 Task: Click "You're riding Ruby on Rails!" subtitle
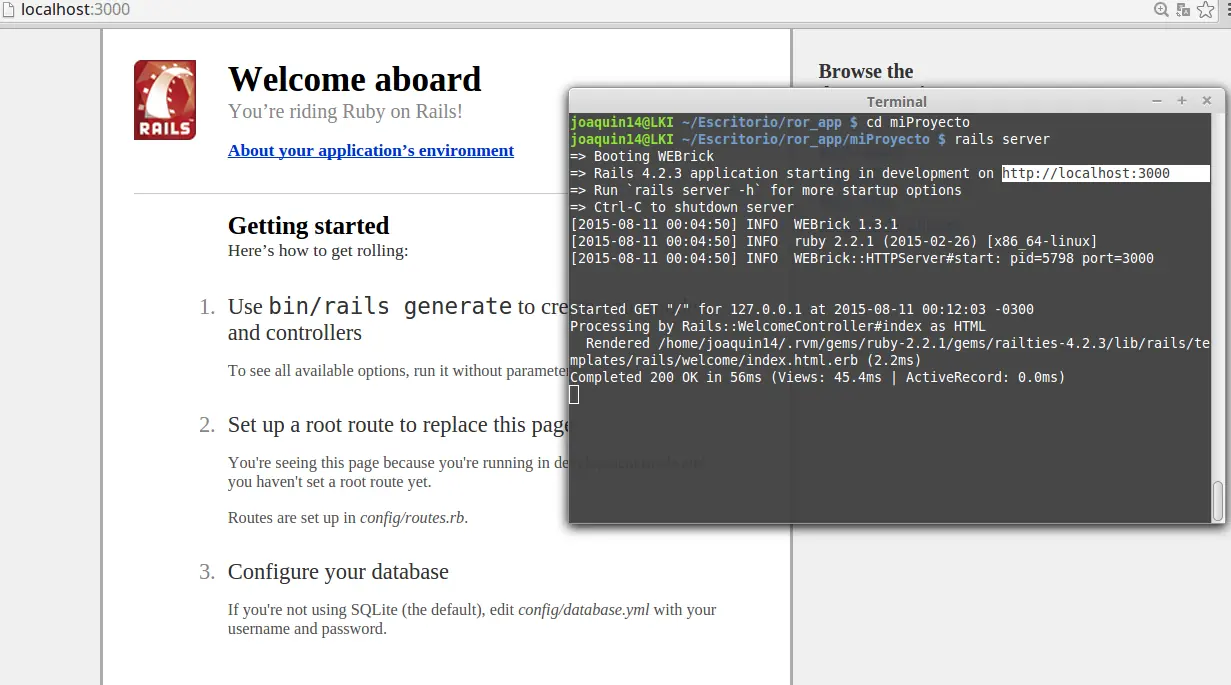(x=345, y=112)
